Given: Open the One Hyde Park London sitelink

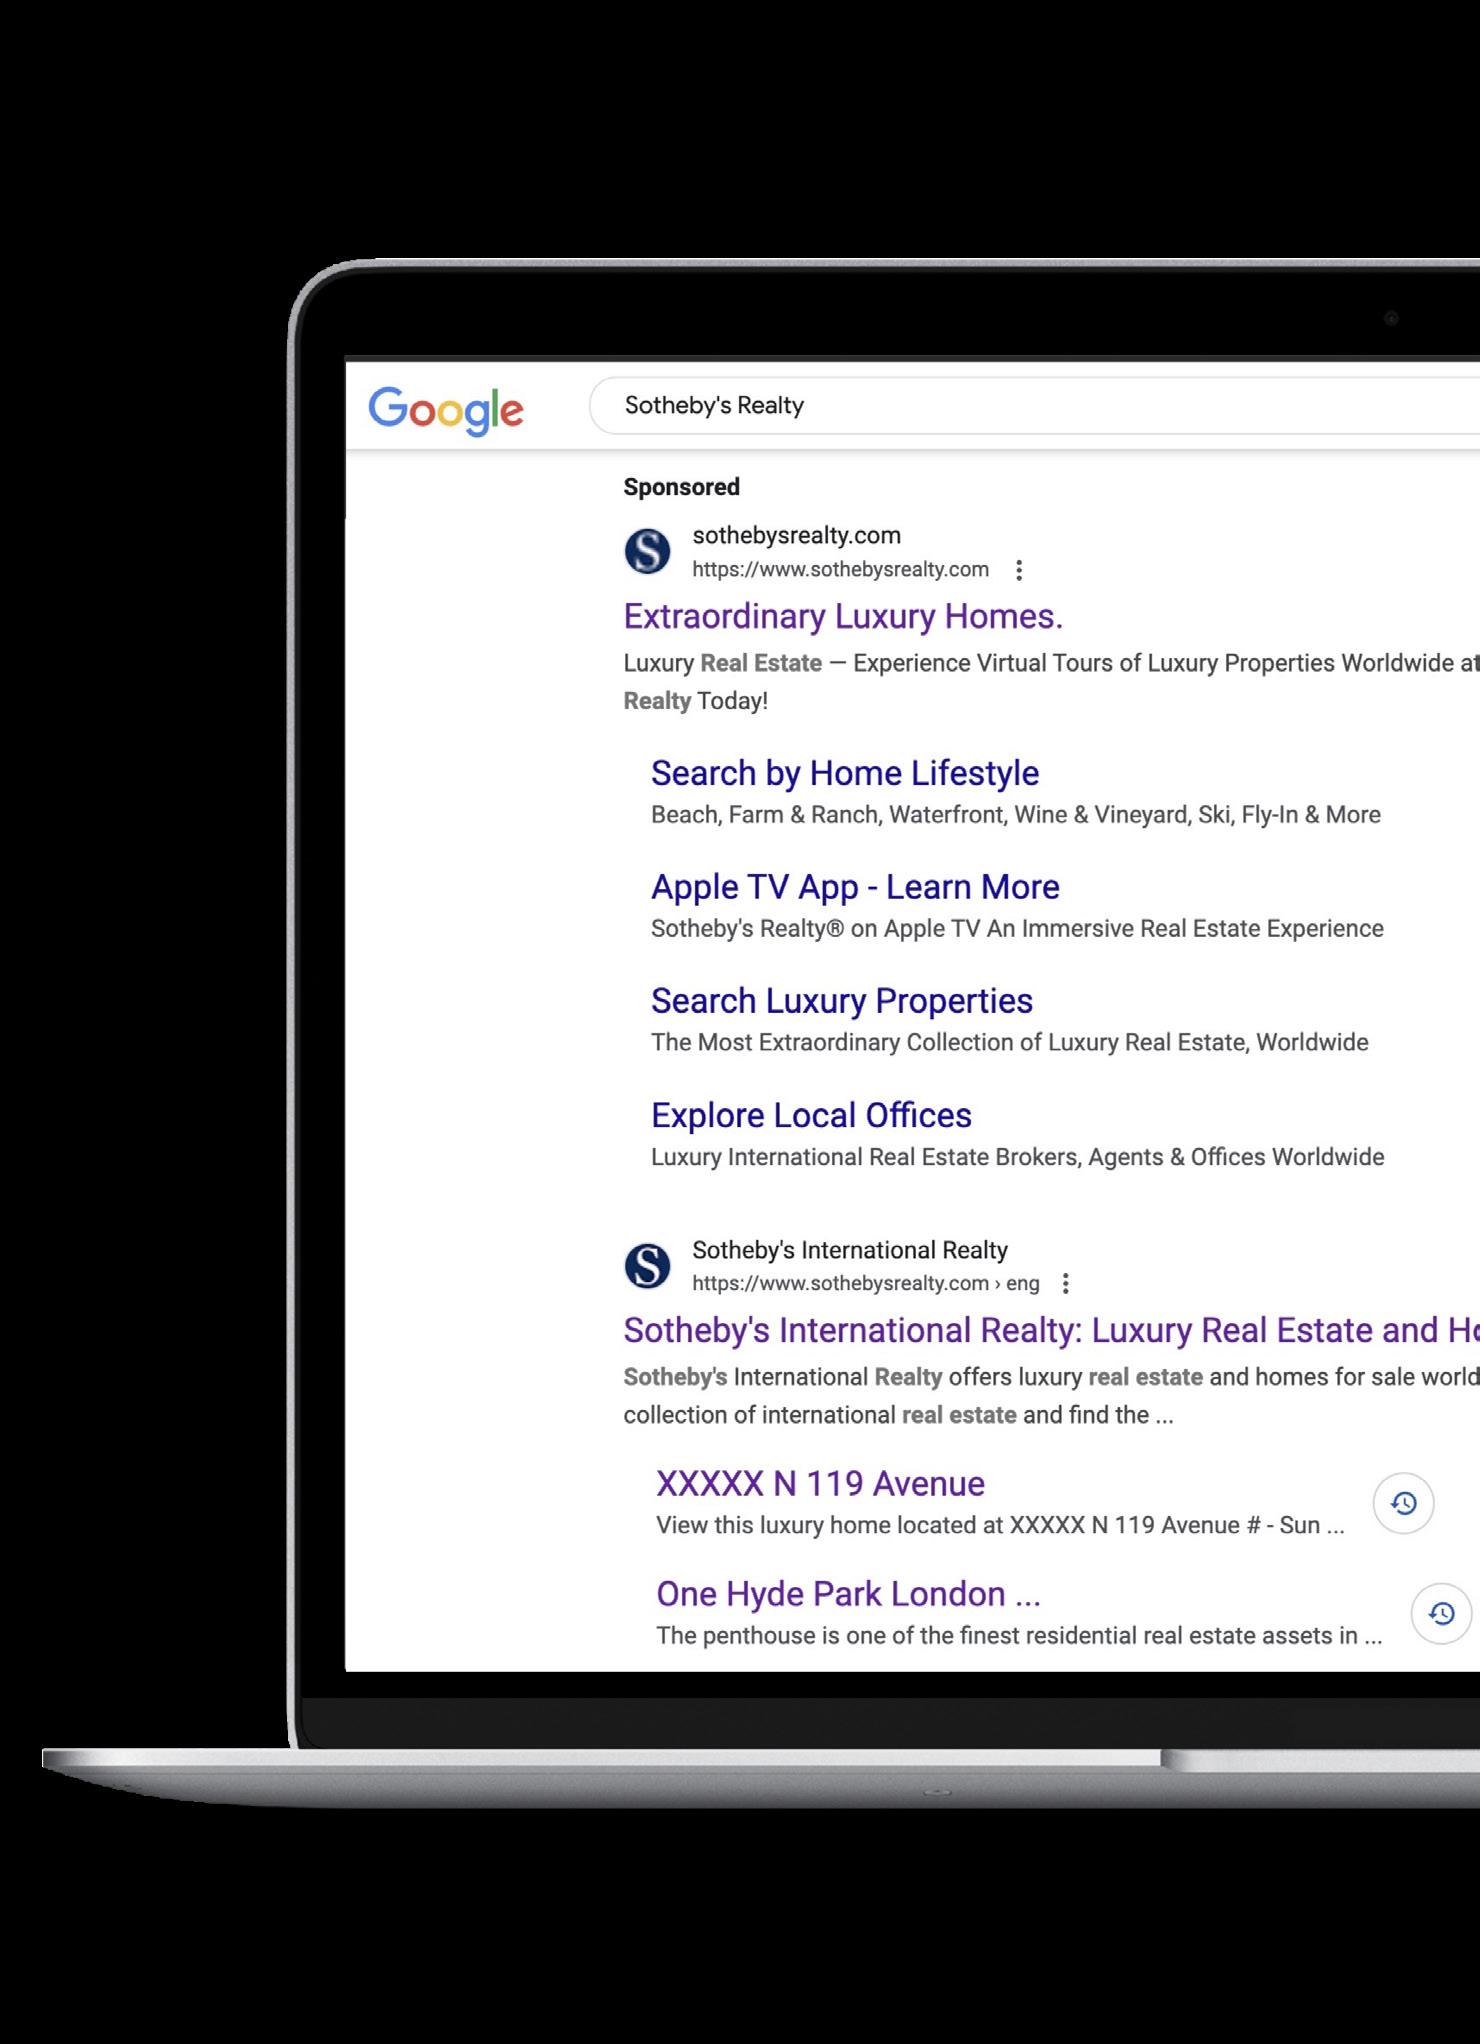Looking at the screenshot, I should tap(848, 1594).
